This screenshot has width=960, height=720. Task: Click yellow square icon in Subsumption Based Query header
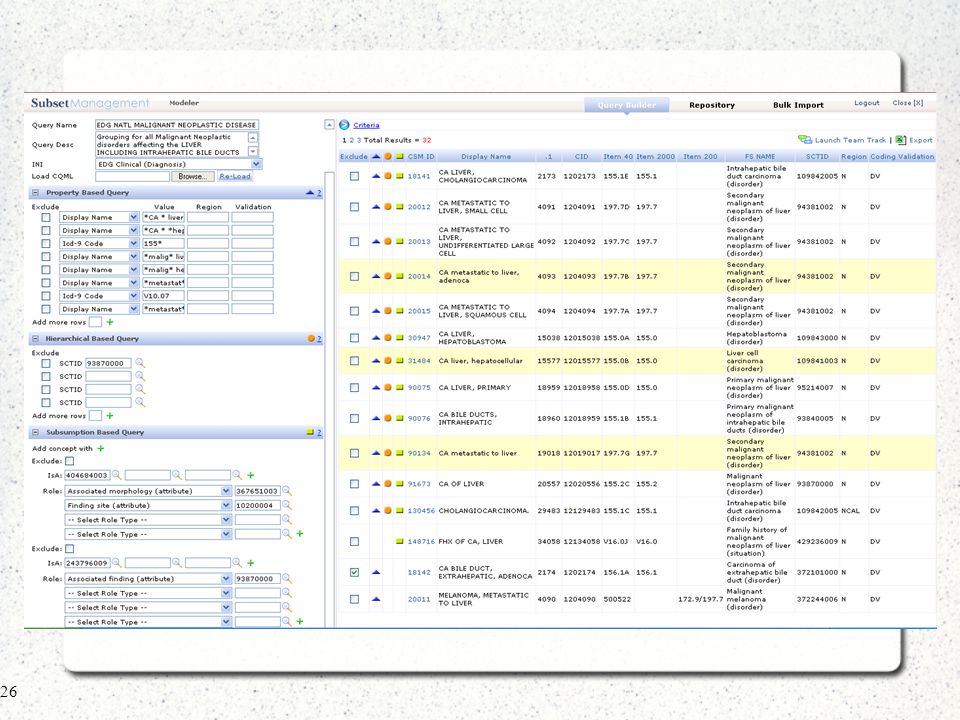(310, 432)
